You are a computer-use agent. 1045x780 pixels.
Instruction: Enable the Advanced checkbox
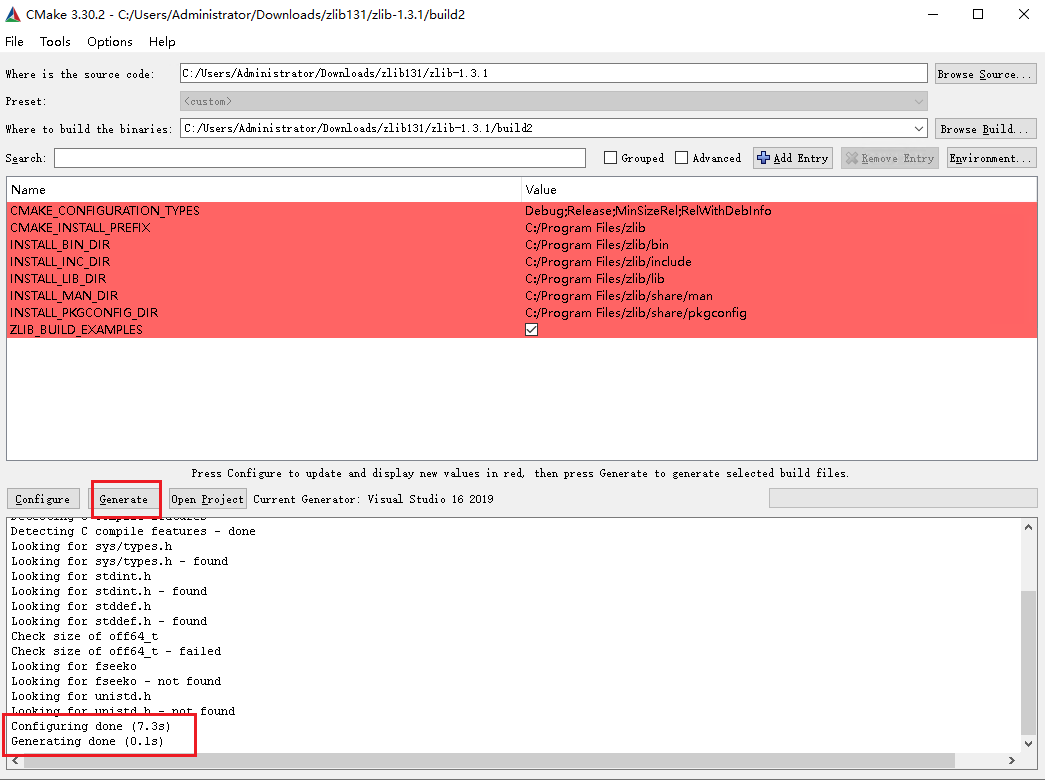tap(681, 158)
